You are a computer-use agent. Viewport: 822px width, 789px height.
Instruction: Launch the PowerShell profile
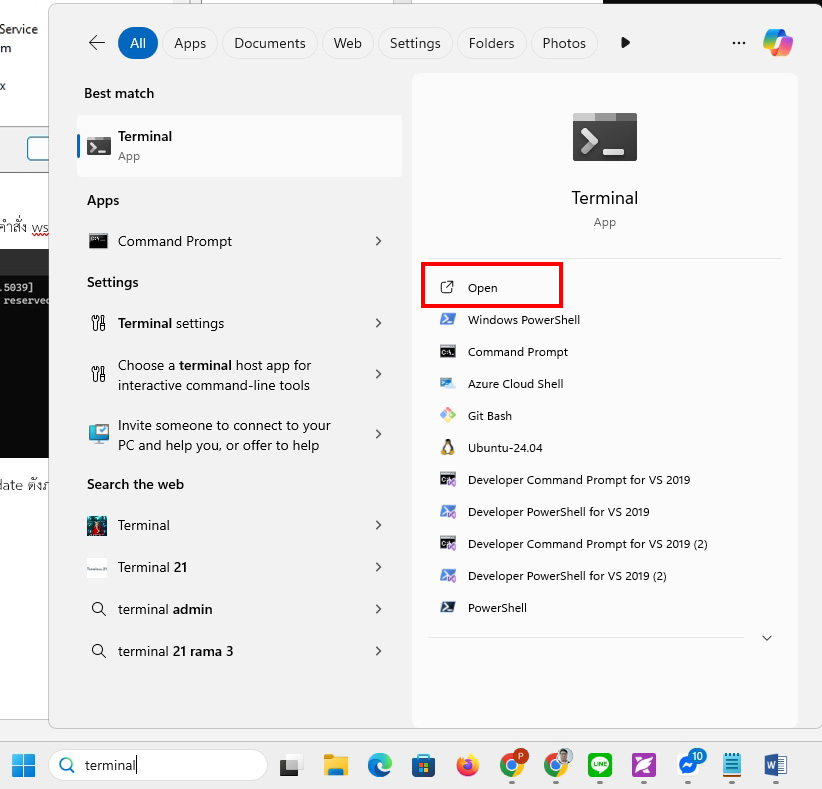[604, 608]
